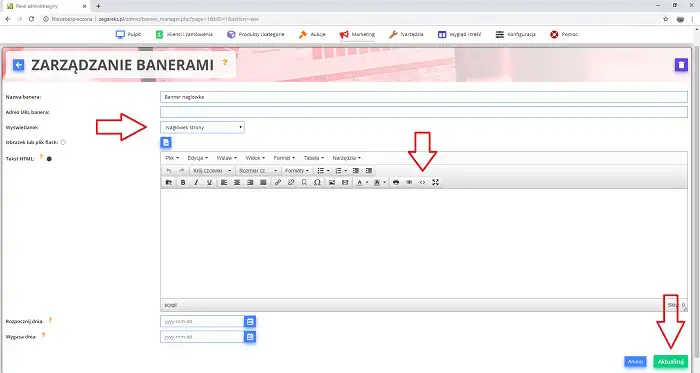Click the green Aktualizuj button

[x=671, y=361]
